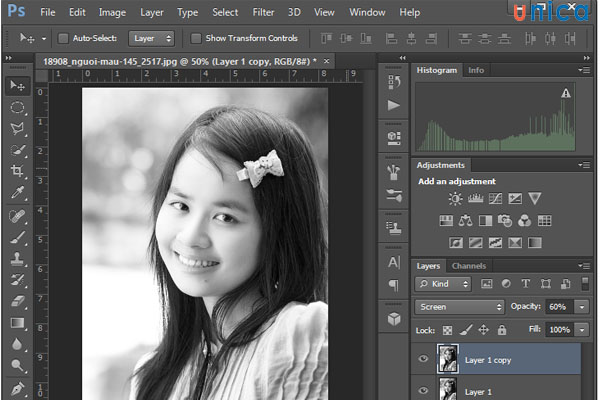This screenshot has height=400, width=600.
Task: Add a Brightness/Contrast adjustment
Action: [x=455, y=198]
